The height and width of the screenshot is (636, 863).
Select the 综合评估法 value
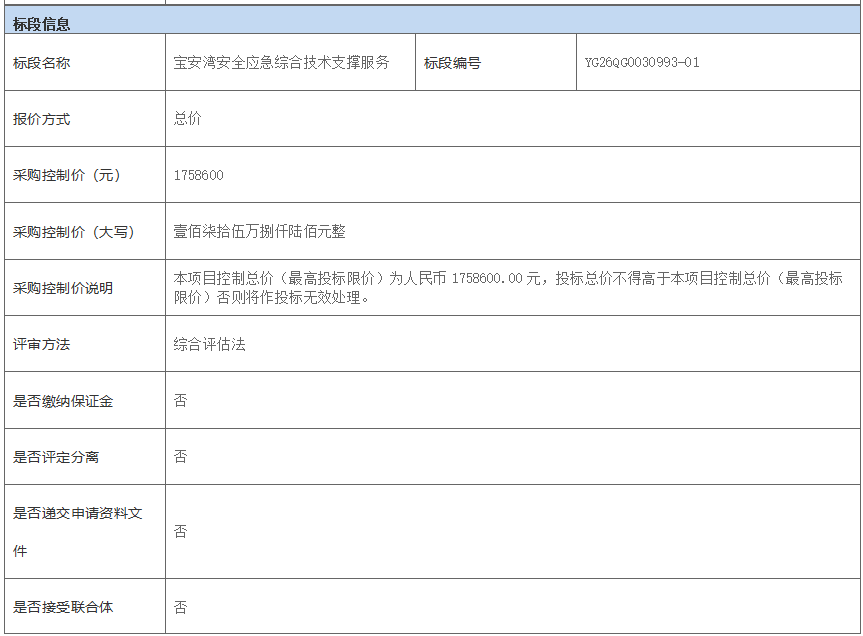(x=210, y=344)
